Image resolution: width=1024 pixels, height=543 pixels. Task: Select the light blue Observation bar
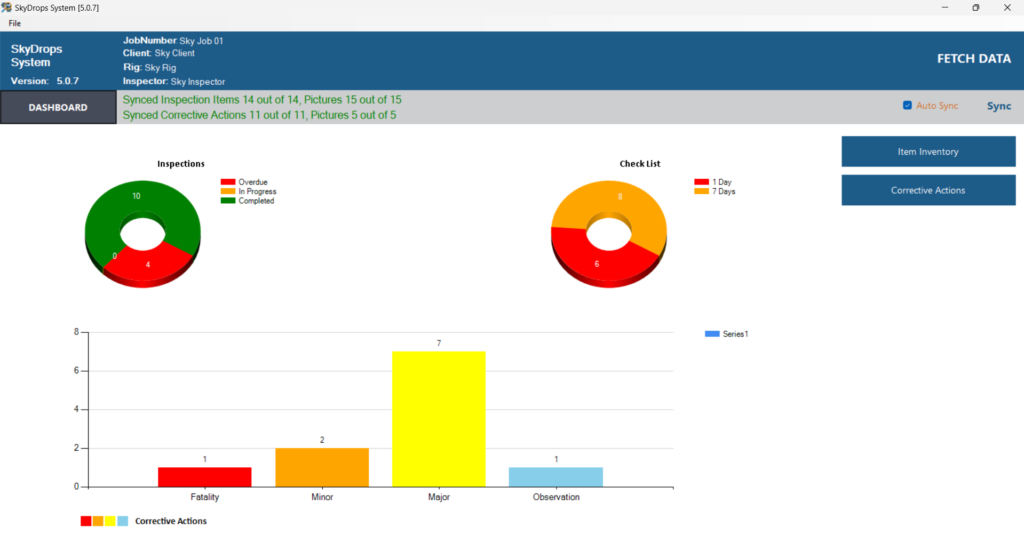pyautogui.click(x=555, y=477)
